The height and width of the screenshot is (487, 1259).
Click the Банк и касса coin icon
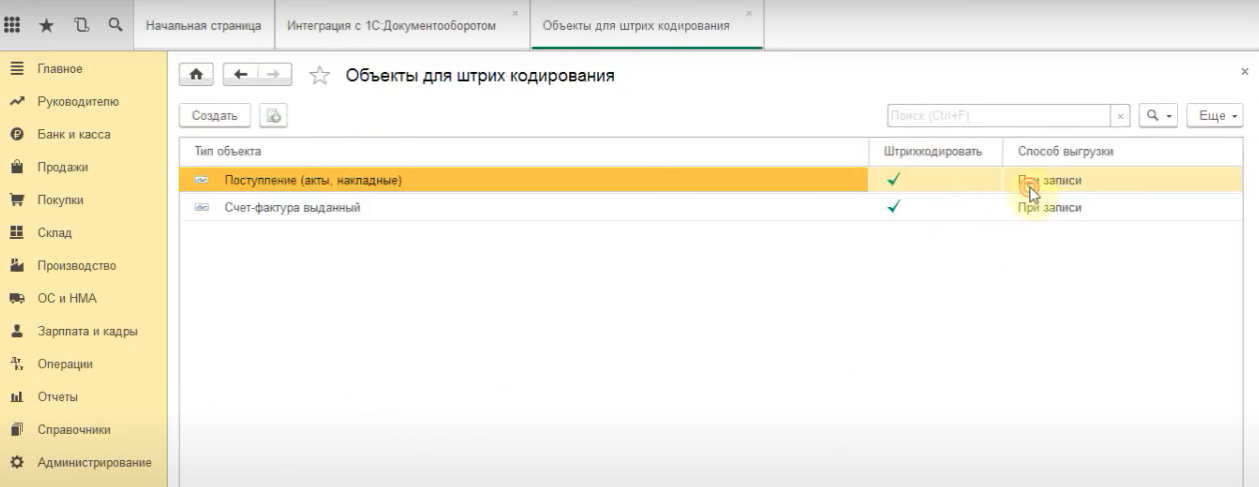coord(16,135)
